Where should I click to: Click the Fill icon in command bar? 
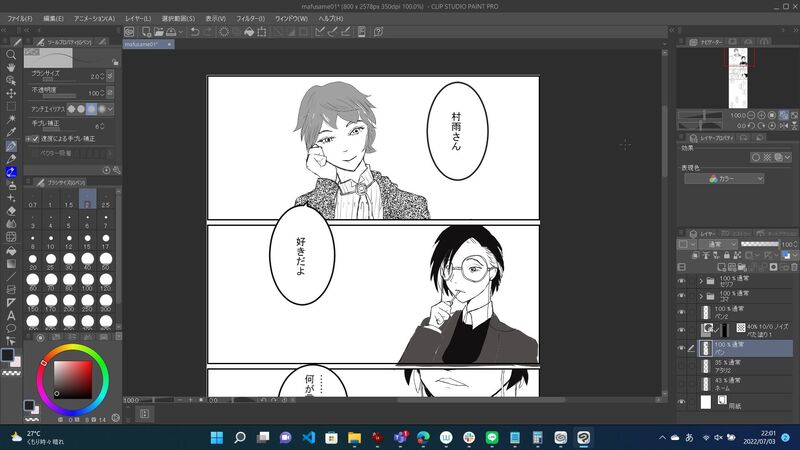[x=248, y=32]
